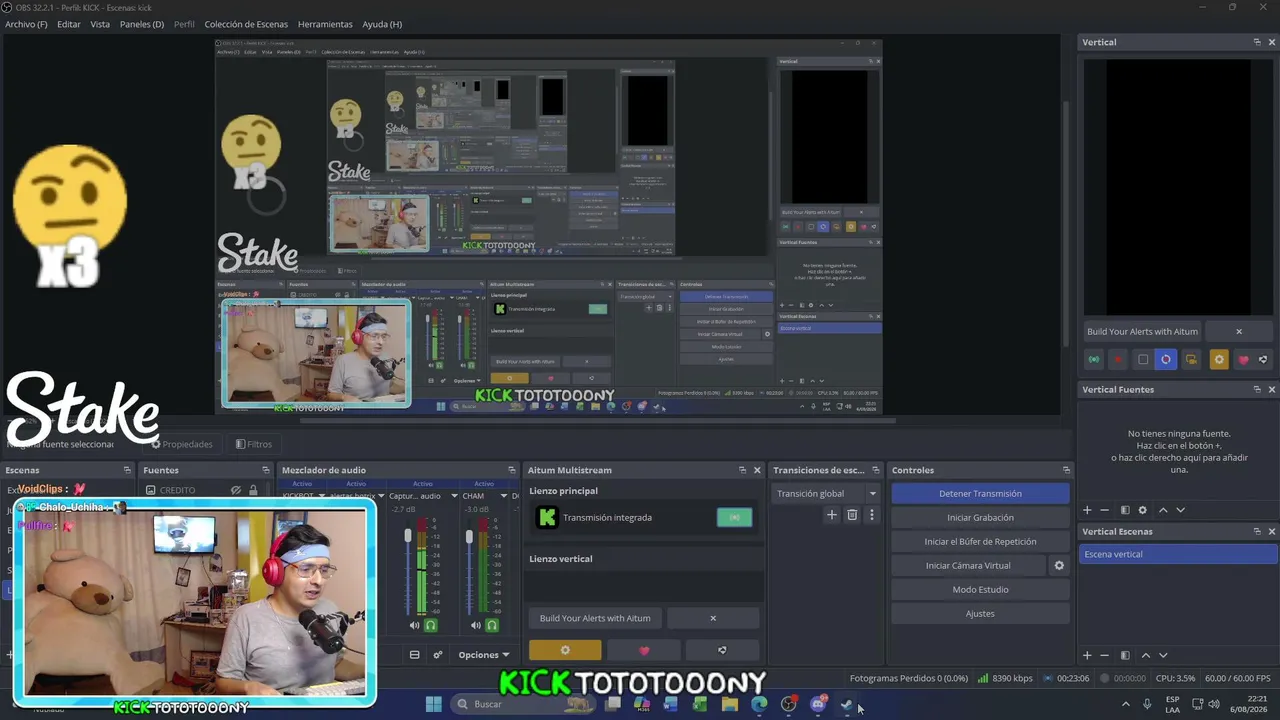Move source down in Vertical Fuentes
The height and width of the screenshot is (720, 1280).
(x=1180, y=510)
